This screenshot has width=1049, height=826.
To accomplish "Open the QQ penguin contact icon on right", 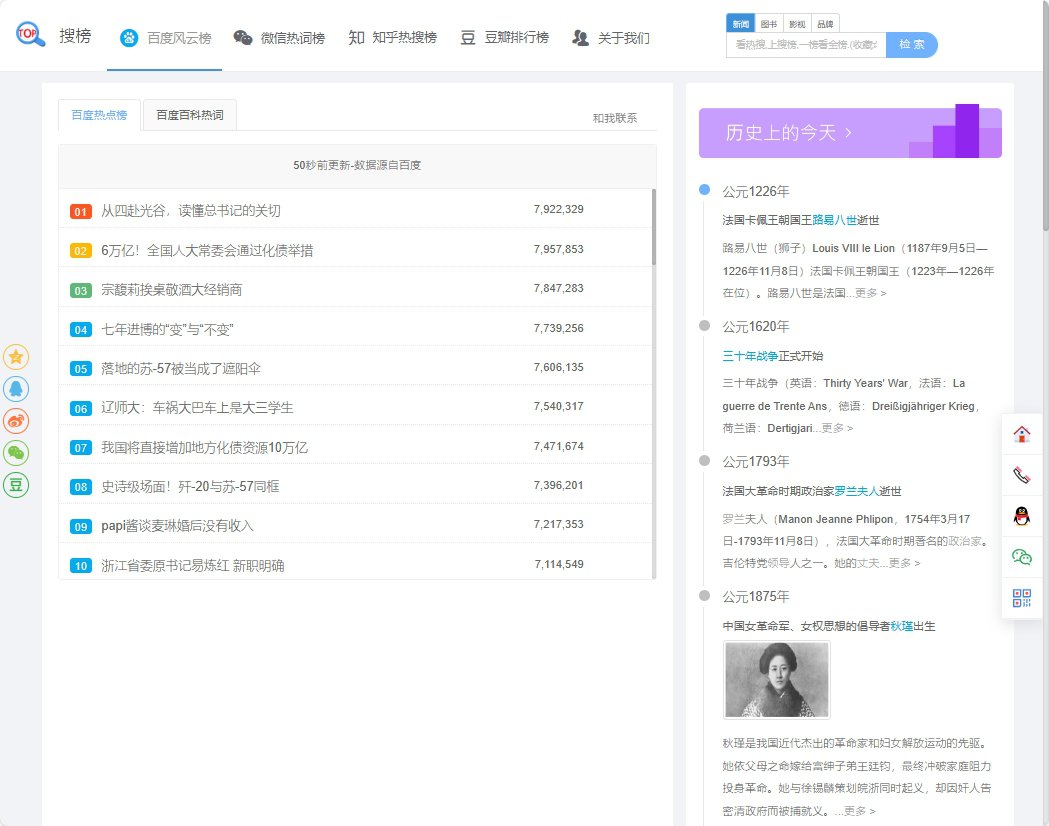I will 1021,516.
